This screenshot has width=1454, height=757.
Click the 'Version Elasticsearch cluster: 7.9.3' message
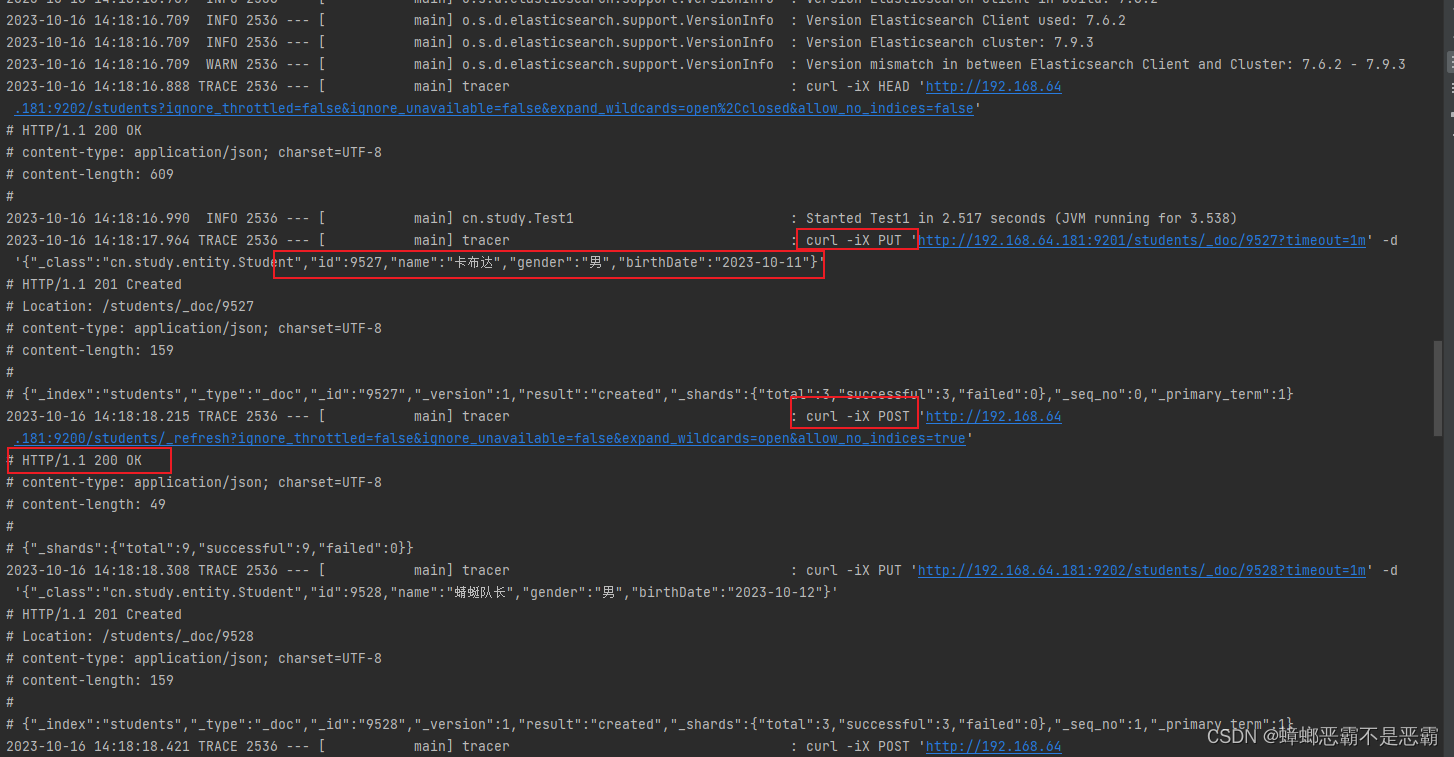pyautogui.click(x=950, y=42)
